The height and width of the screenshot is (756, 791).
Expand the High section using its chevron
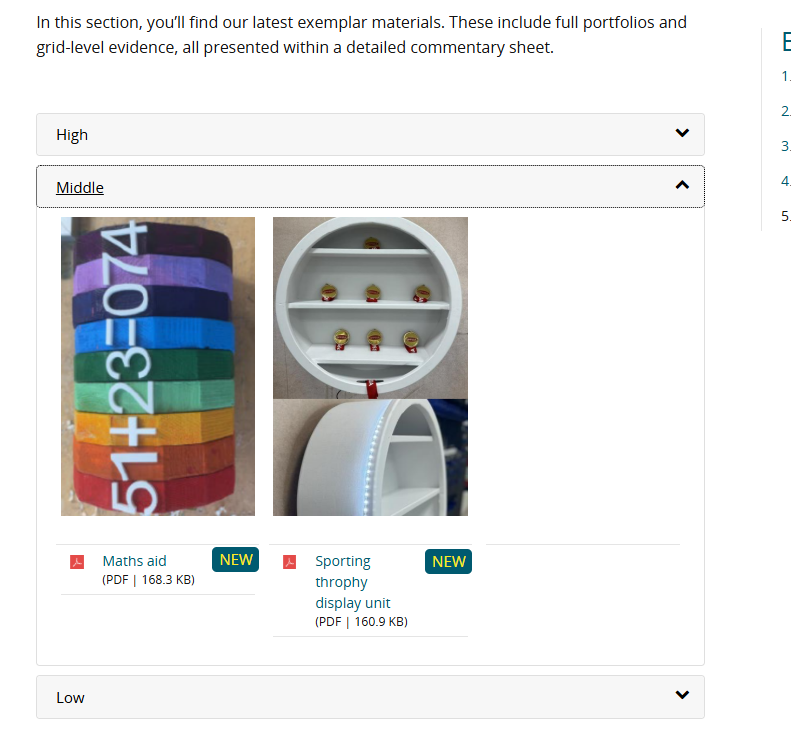(682, 133)
